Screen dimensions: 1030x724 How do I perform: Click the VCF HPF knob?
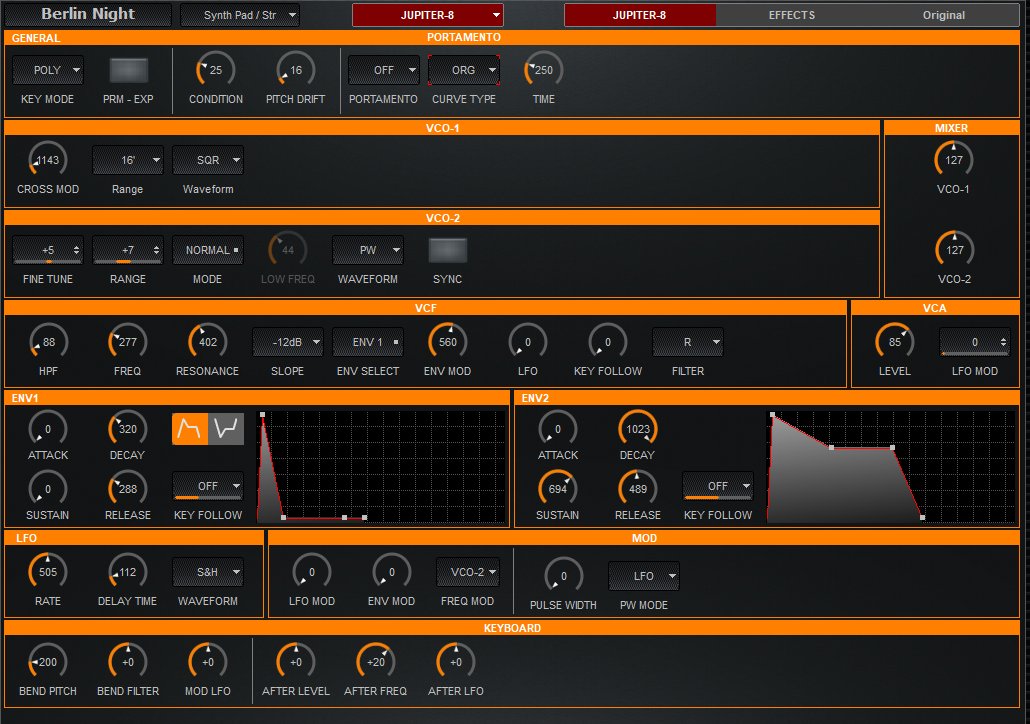(x=49, y=342)
